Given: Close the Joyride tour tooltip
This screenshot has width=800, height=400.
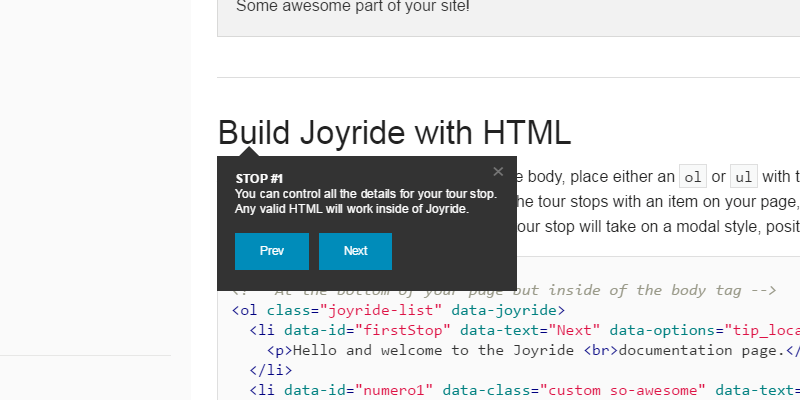Looking at the screenshot, I should tap(498, 171).
